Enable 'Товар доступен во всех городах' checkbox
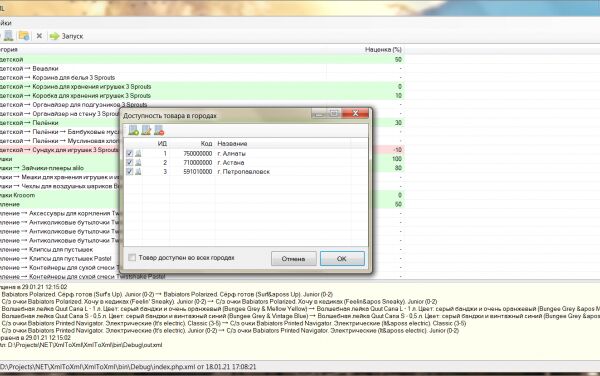The image size is (600, 376). [132, 258]
